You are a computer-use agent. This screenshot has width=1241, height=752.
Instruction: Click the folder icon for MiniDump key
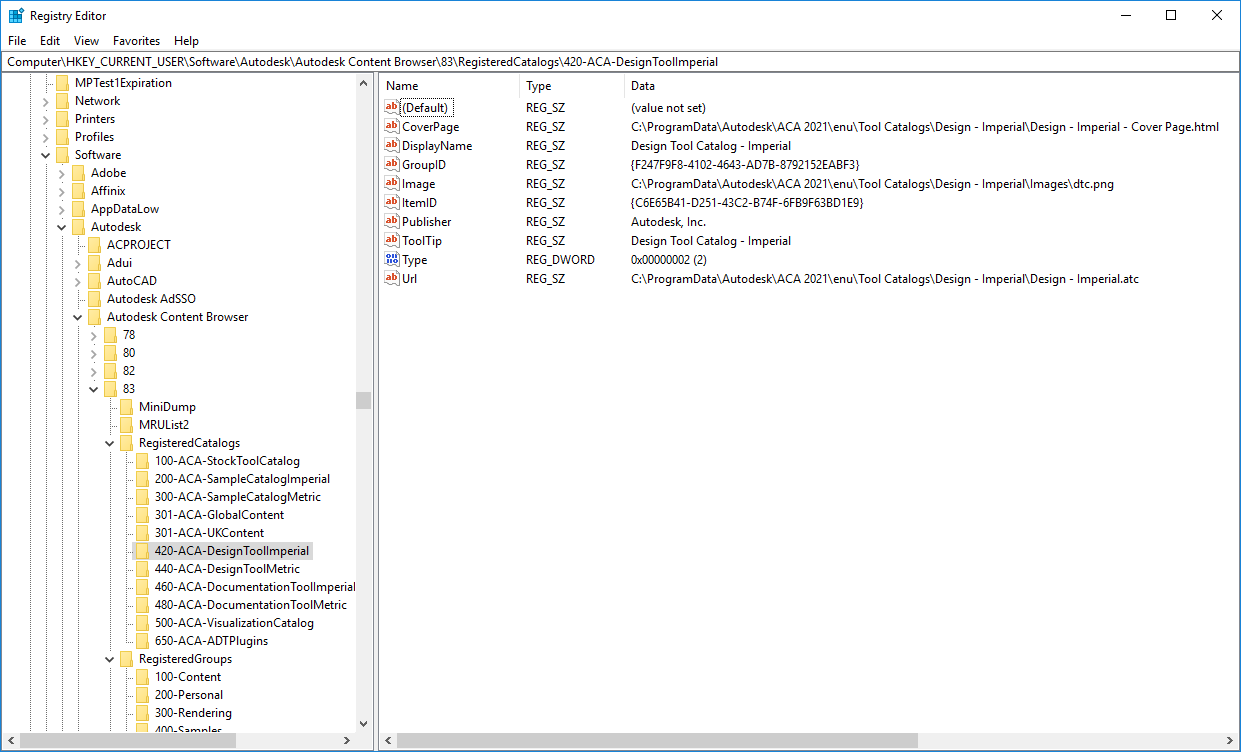(126, 406)
